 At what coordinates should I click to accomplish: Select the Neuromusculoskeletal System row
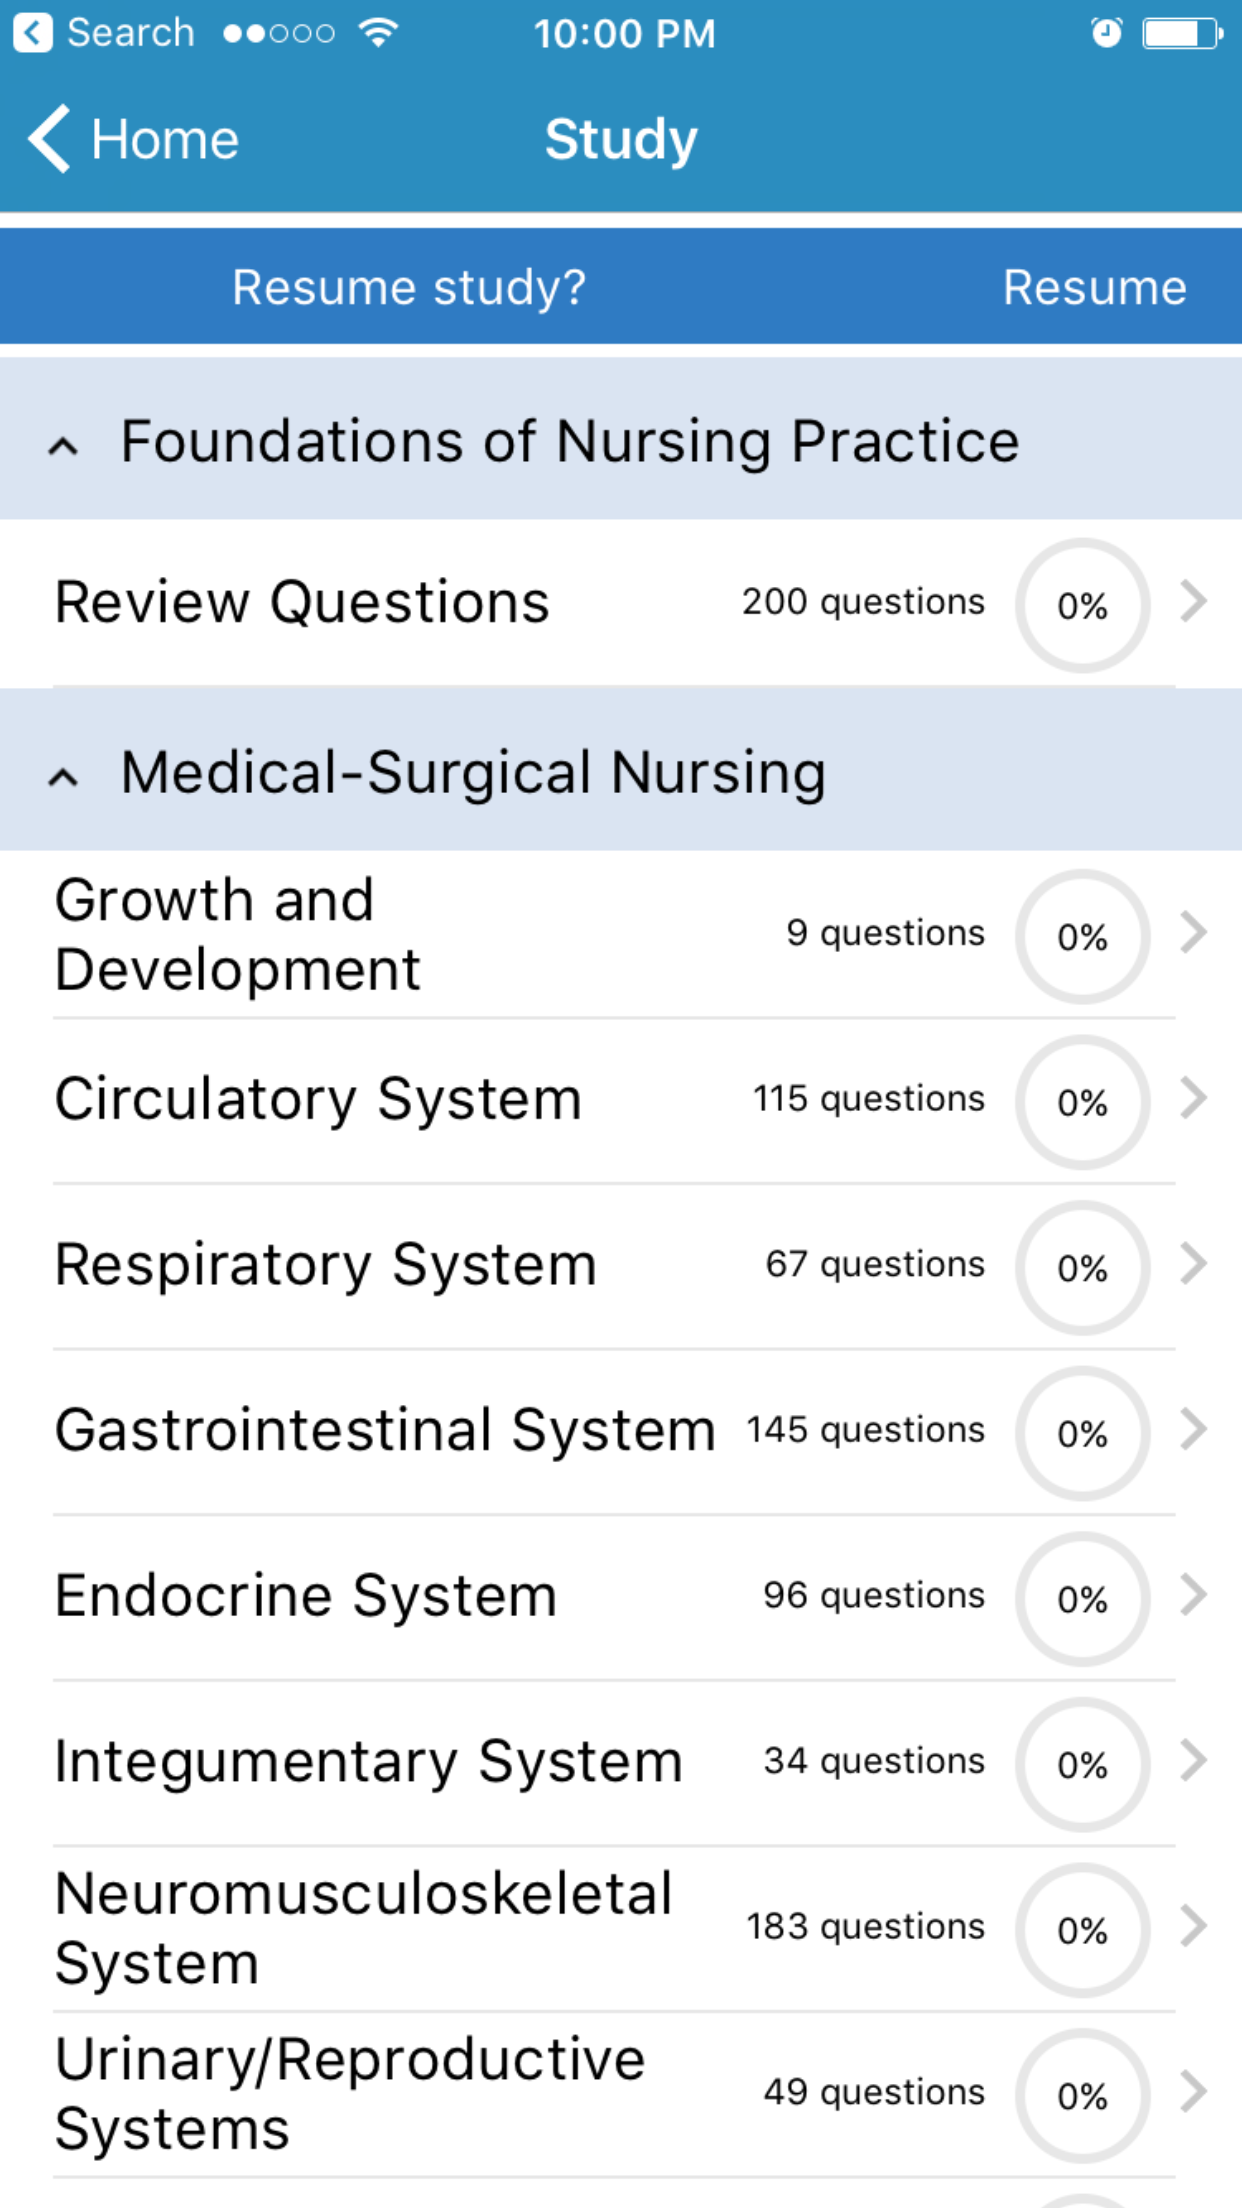(621, 1928)
